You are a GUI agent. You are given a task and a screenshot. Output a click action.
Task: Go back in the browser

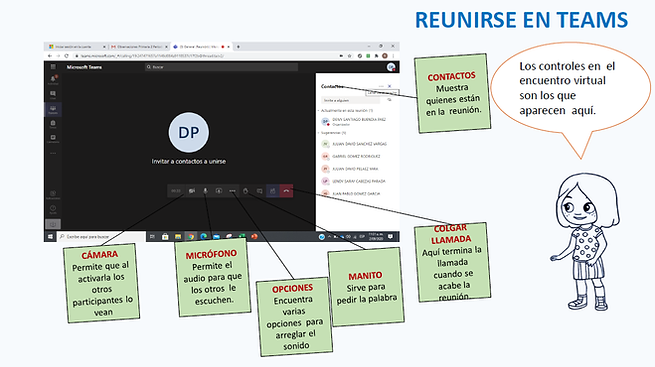click(50, 56)
